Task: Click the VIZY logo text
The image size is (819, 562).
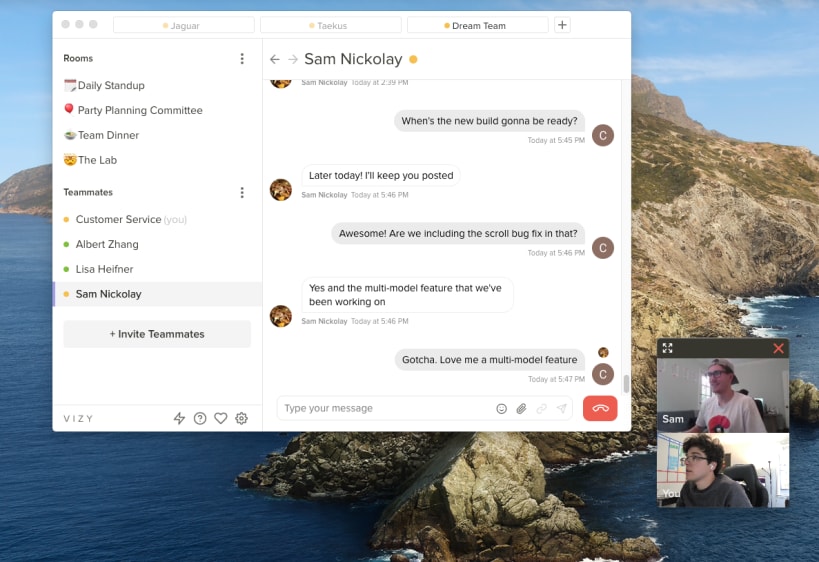Action: [78, 419]
